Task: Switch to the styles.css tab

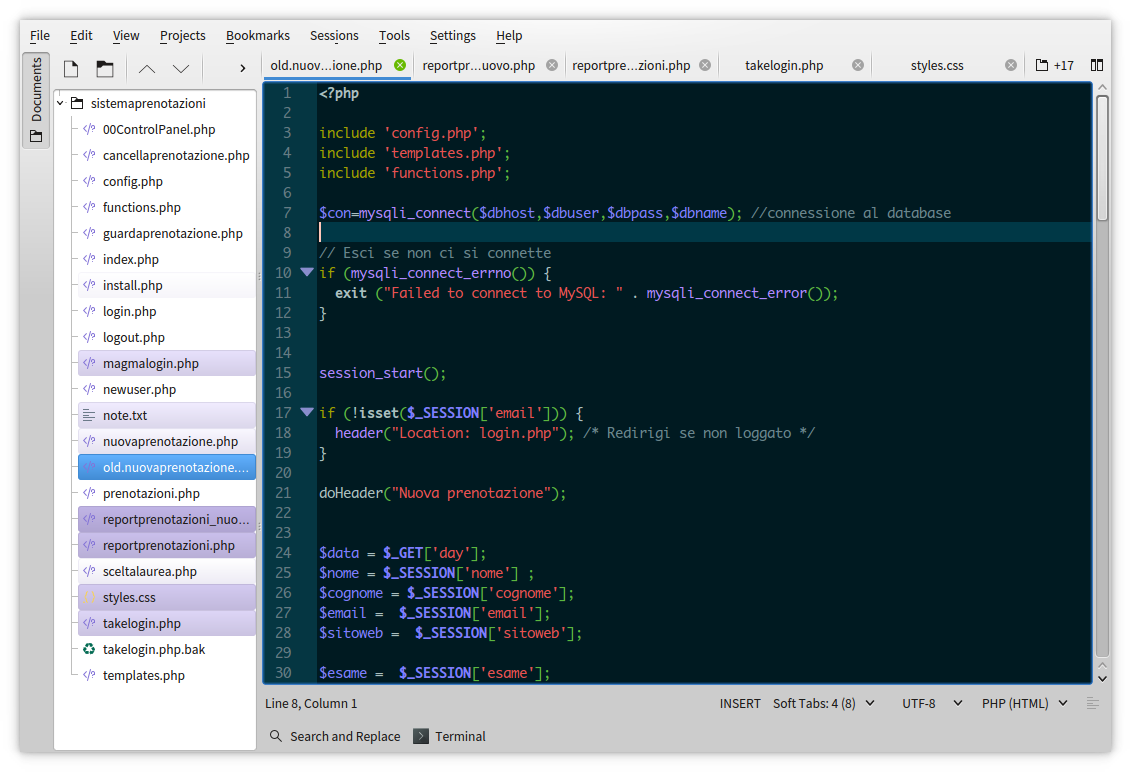Action: (x=937, y=66)
